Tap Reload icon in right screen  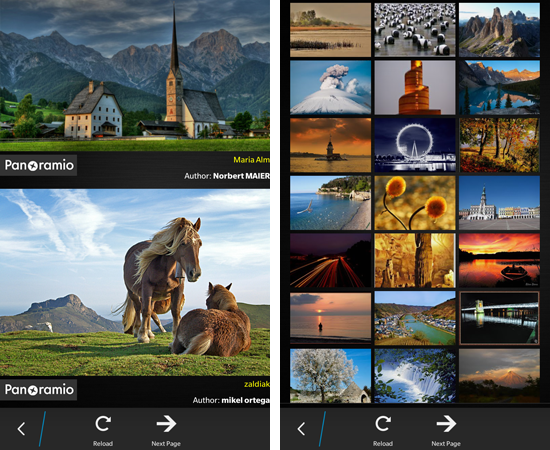383,423
